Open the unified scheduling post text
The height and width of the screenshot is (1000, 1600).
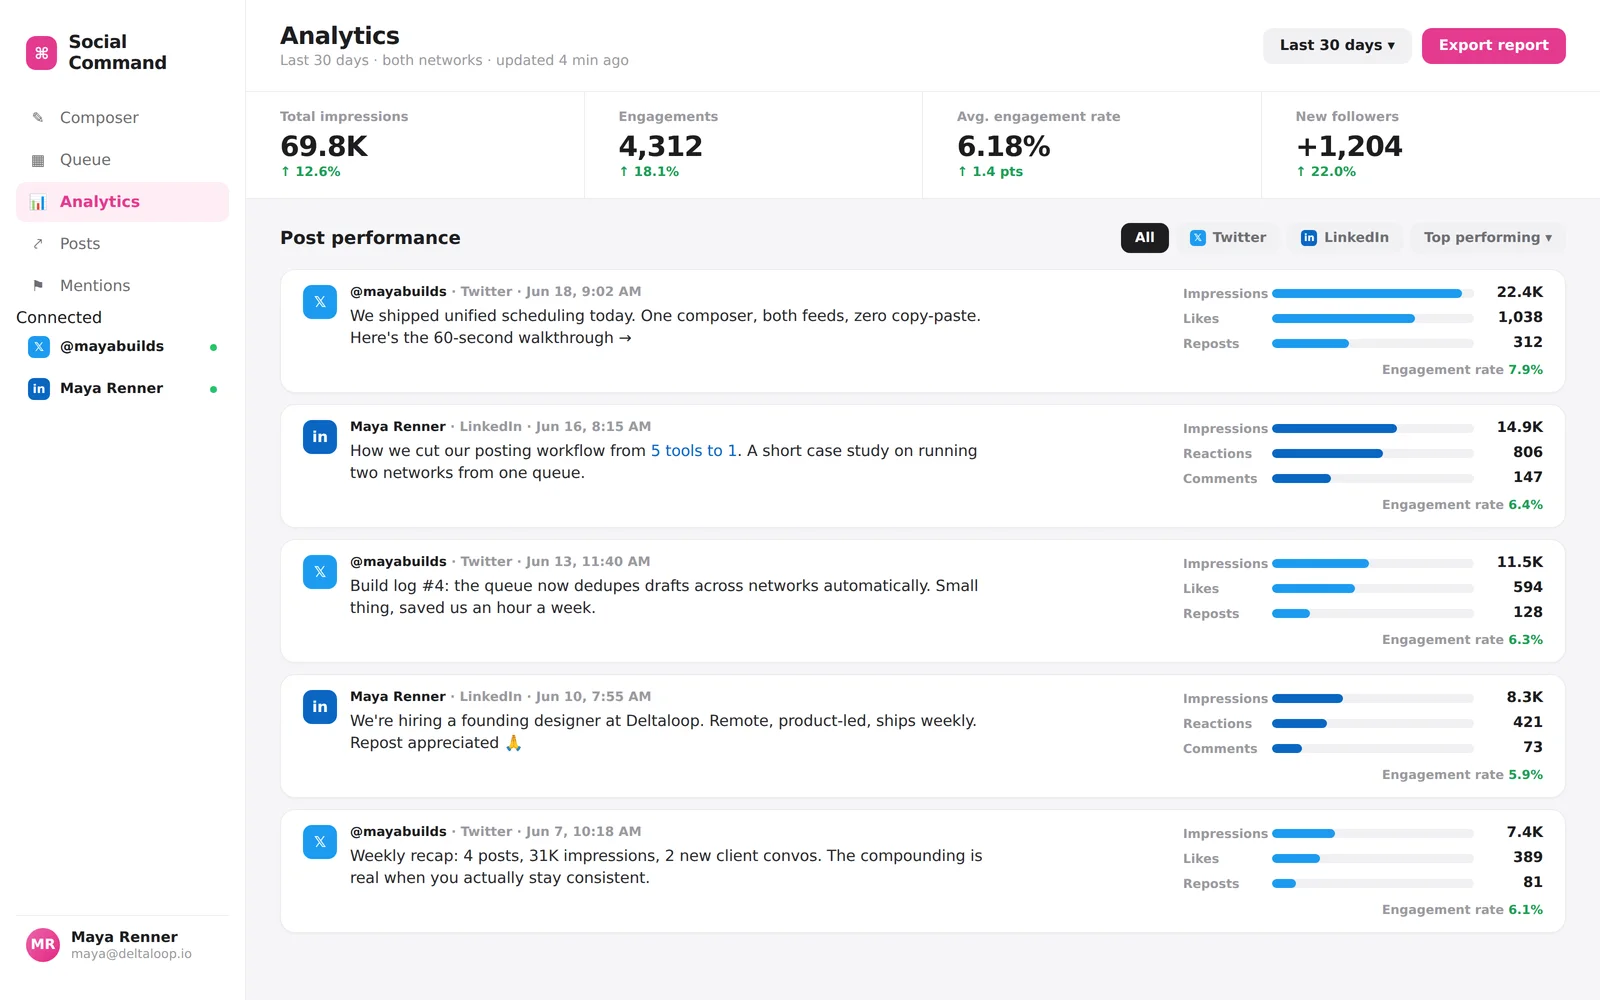(x=665, y=327)
